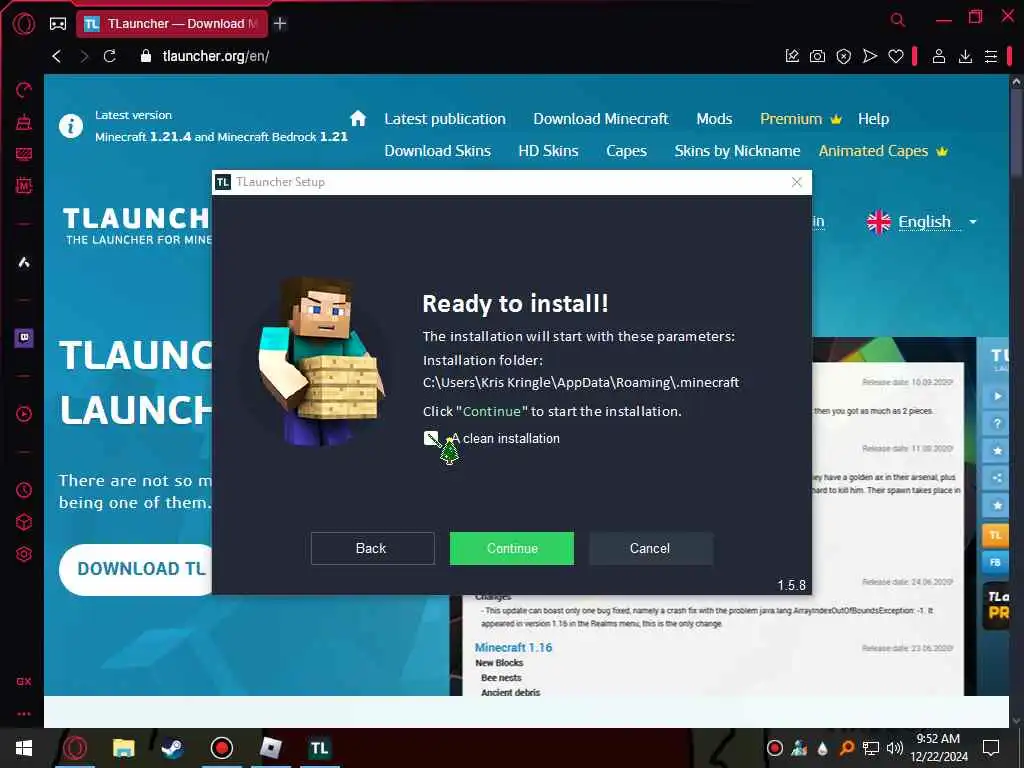Open the browser downloads icon
This screenshot has width=1024, height=768.
point(965,56)
